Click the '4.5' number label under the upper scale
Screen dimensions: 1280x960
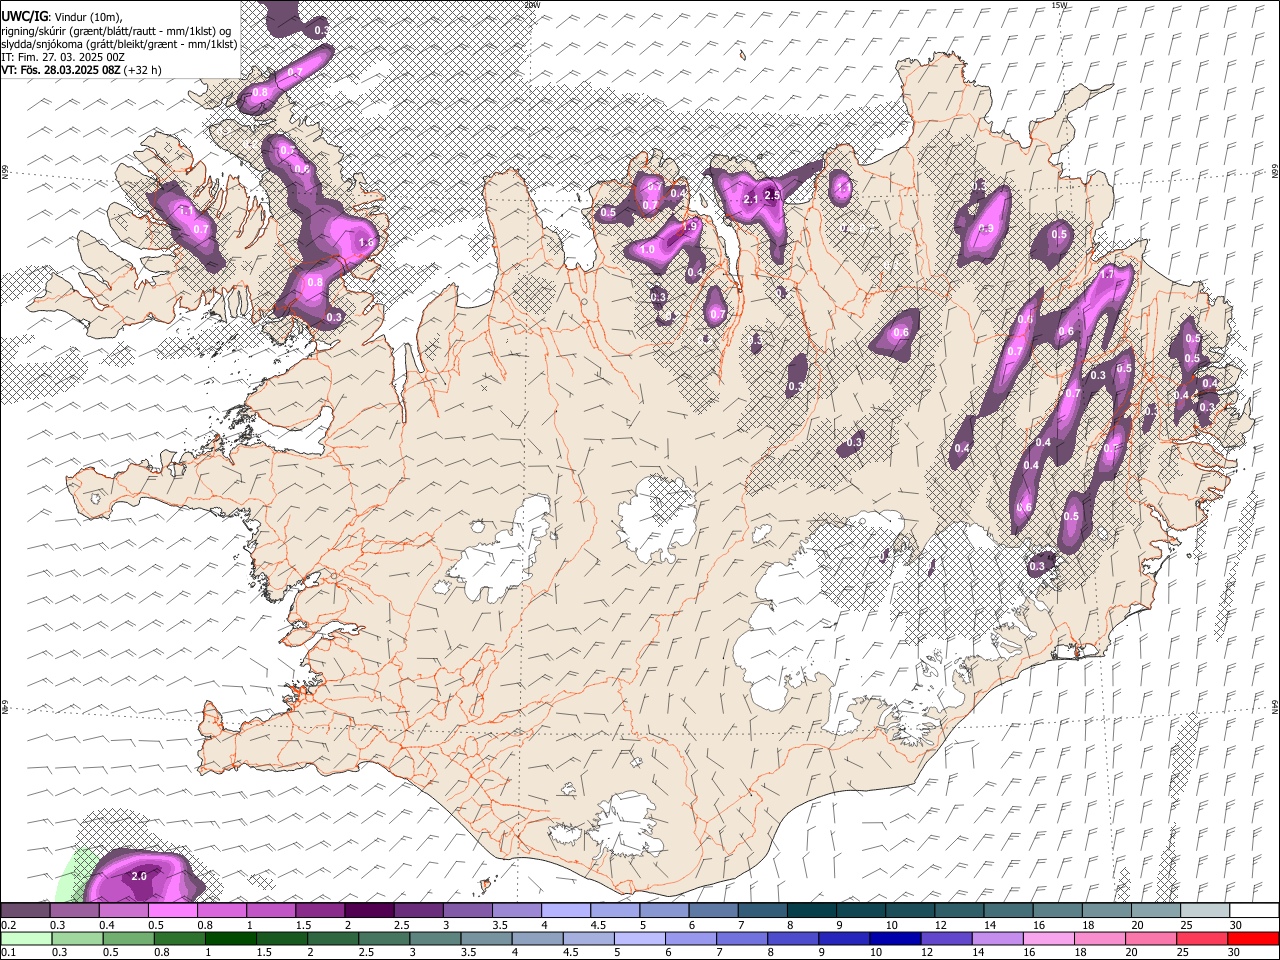[598, 925]
